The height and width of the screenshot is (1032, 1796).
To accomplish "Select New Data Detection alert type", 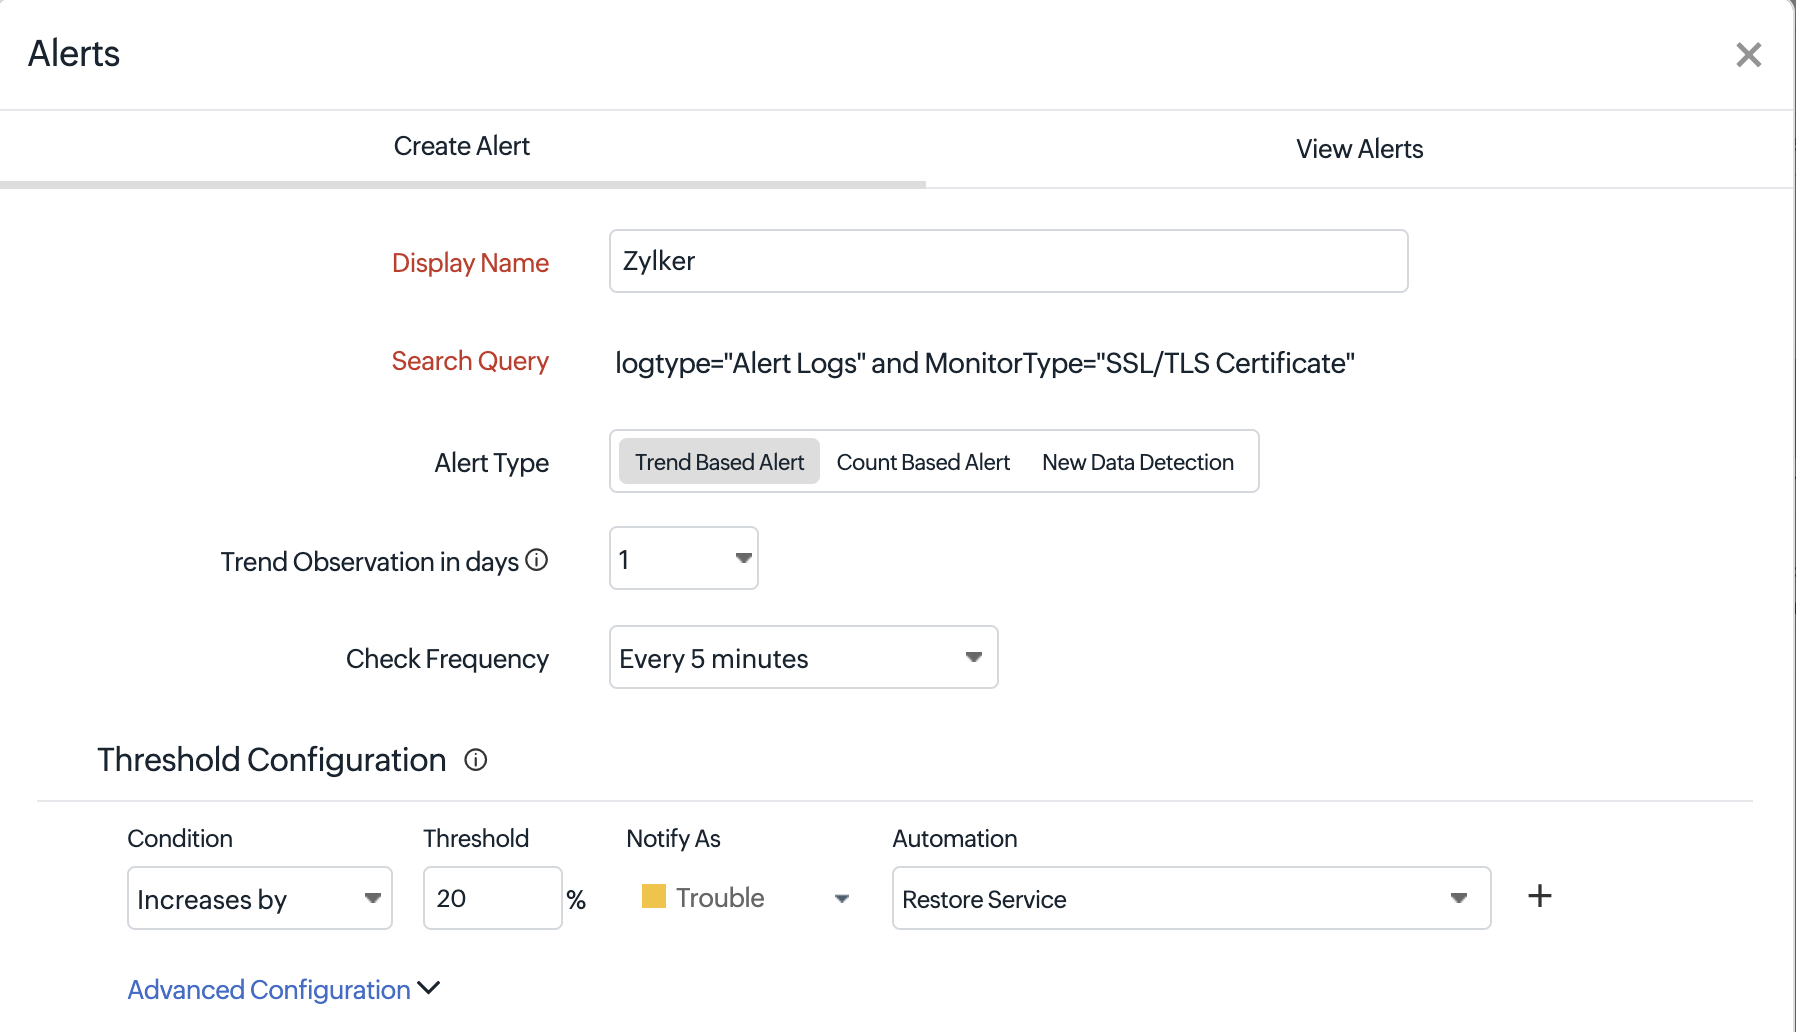I will coord(1138,462).
